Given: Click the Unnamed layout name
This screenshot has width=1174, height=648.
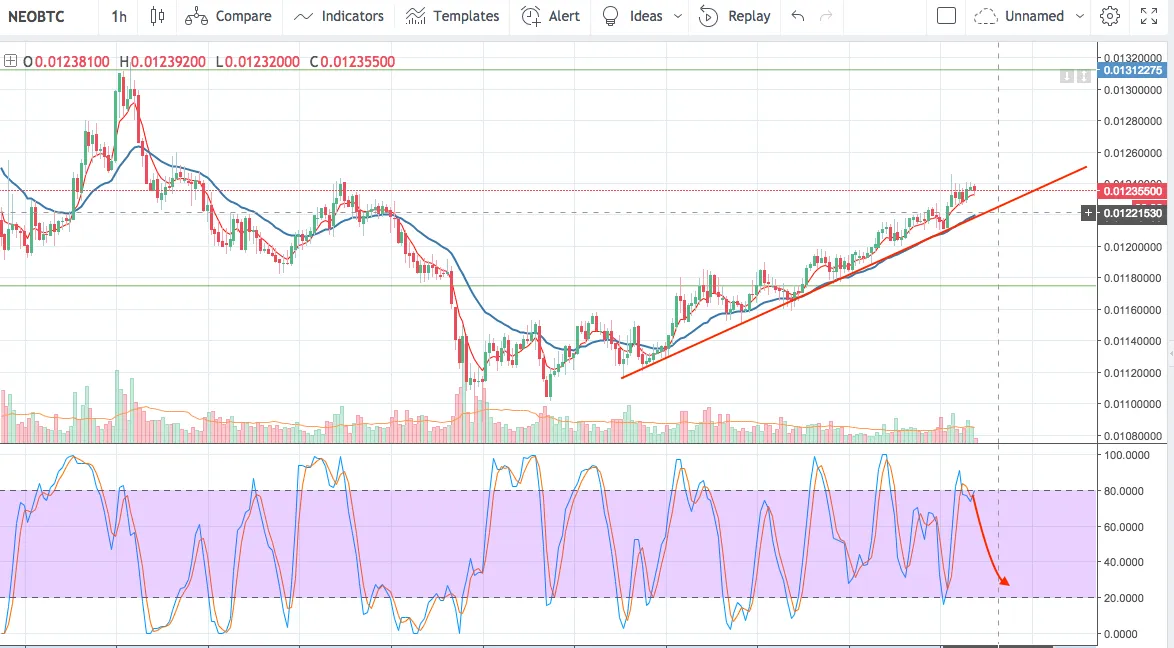Looking at the screenshot, I should (1034, 16).
